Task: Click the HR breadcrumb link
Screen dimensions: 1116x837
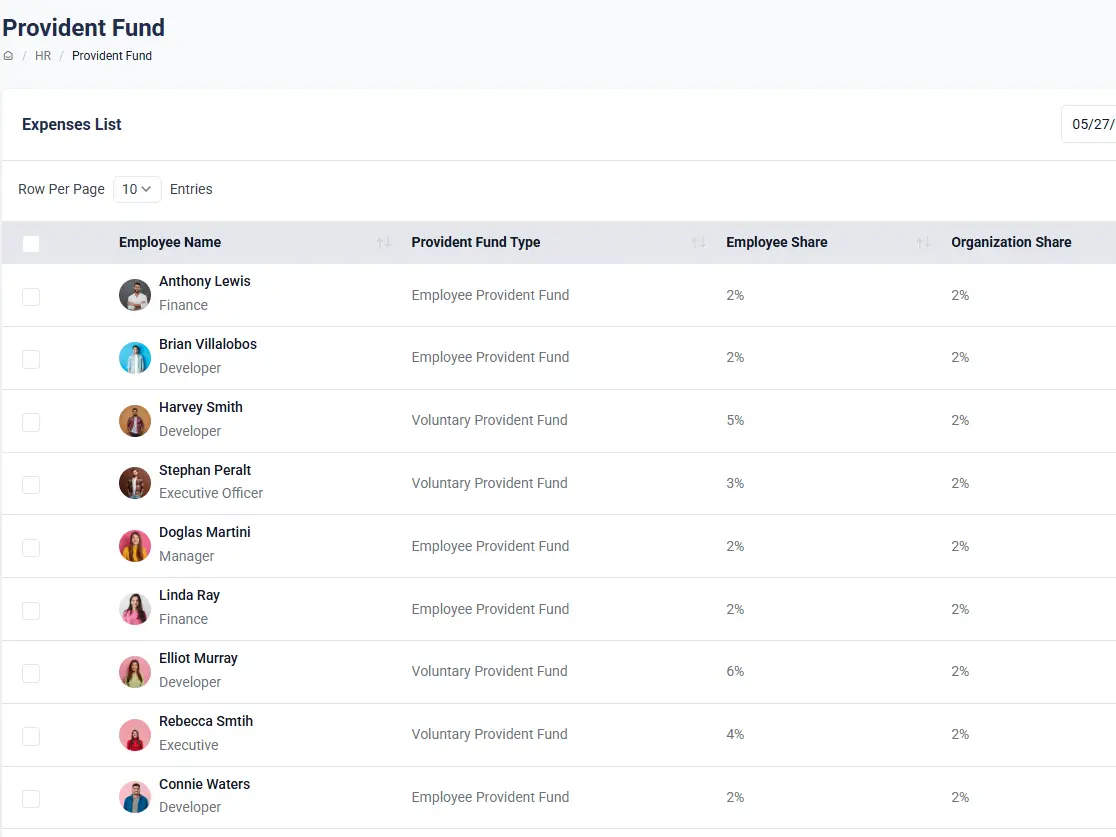Action: tap(43, 56)
